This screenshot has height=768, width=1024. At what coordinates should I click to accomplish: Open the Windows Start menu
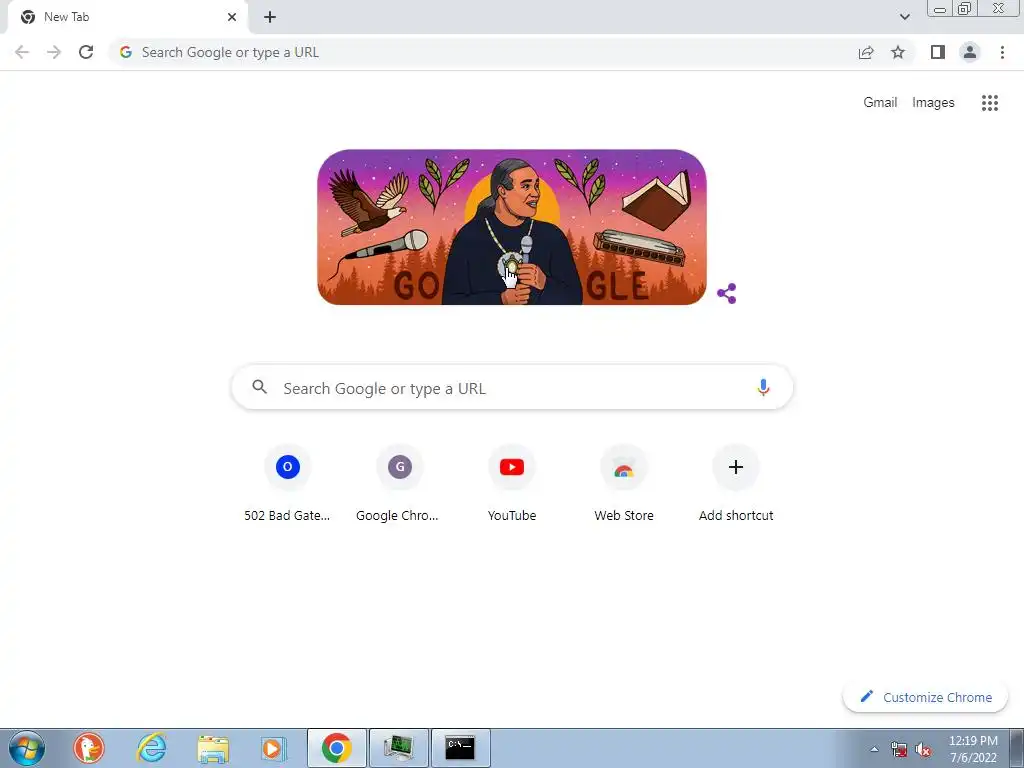[x=27, y=748]
